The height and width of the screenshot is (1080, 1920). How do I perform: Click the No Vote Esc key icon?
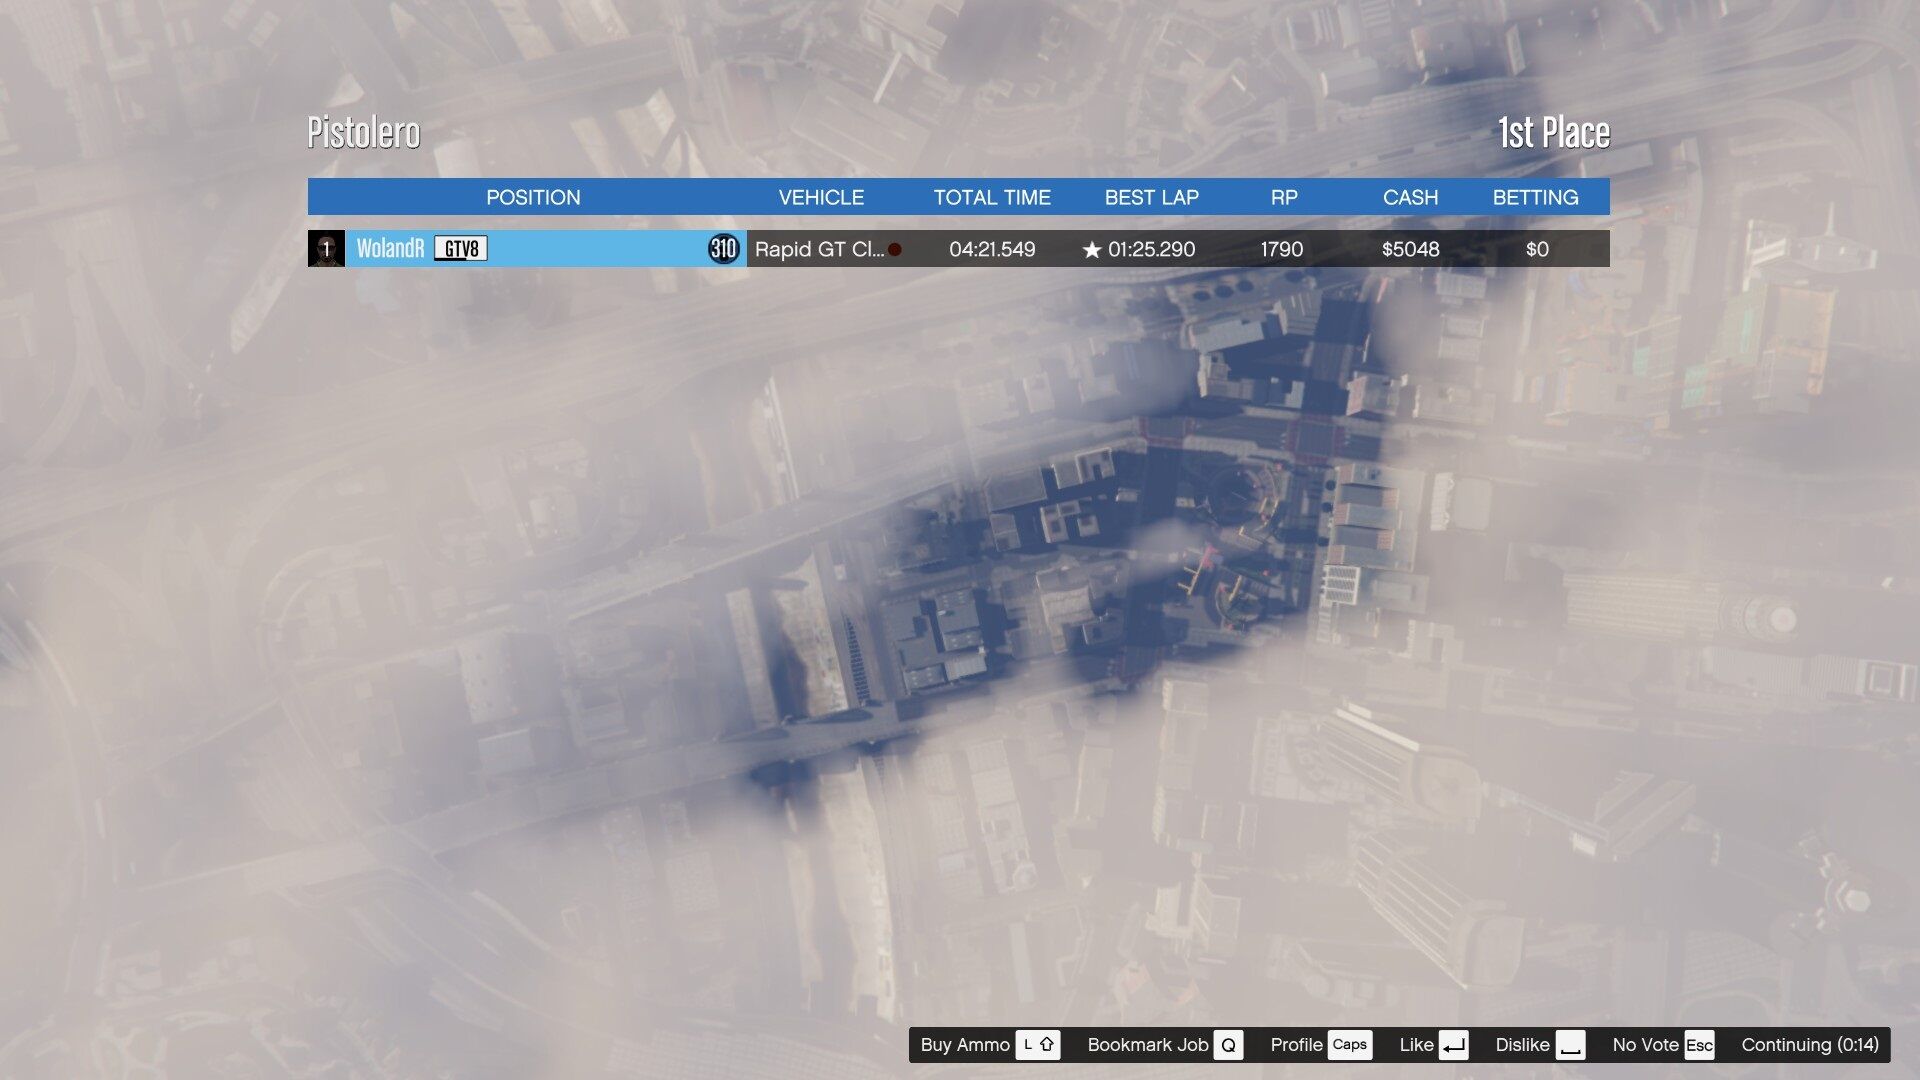1699,1045
